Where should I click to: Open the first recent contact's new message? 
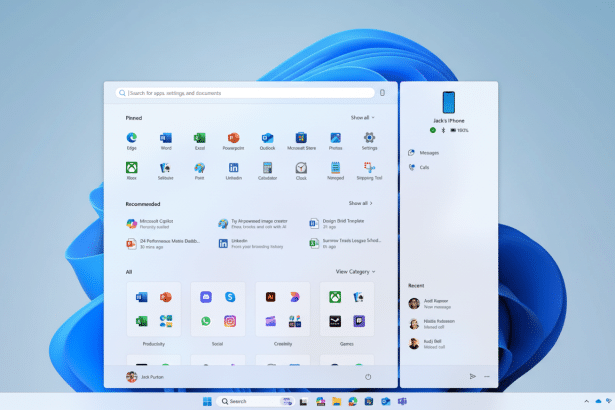[x=430, y=304]
